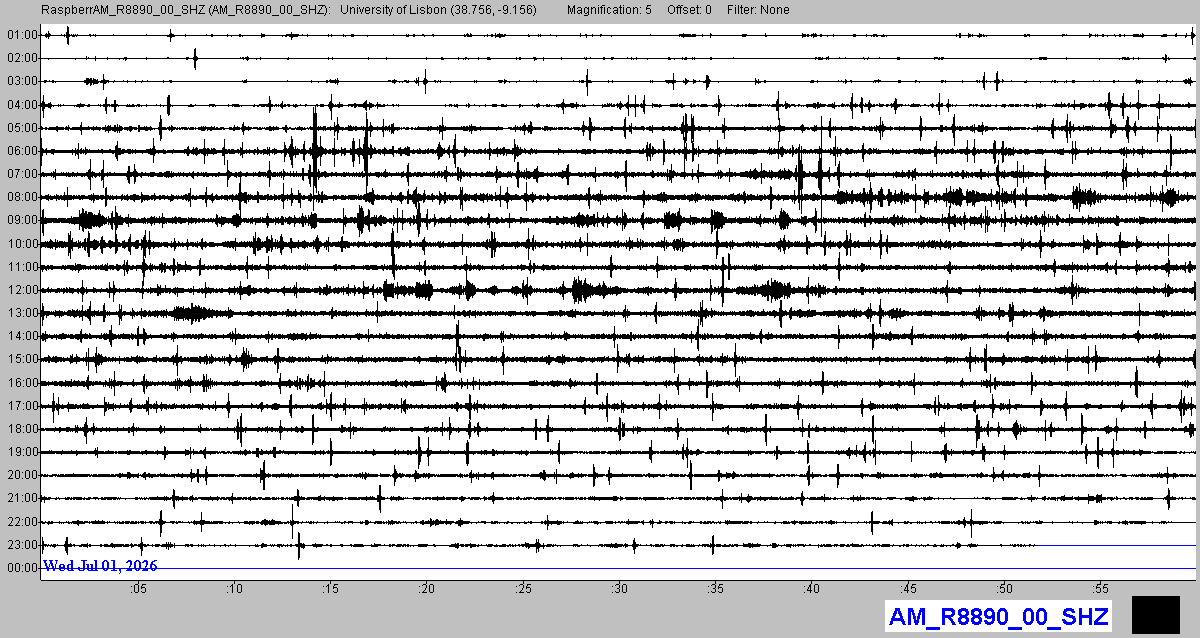The height and width of the screenshot is (638, 1200).
Task: Select the Filter: None header text
Action: (x=758, y=10)
